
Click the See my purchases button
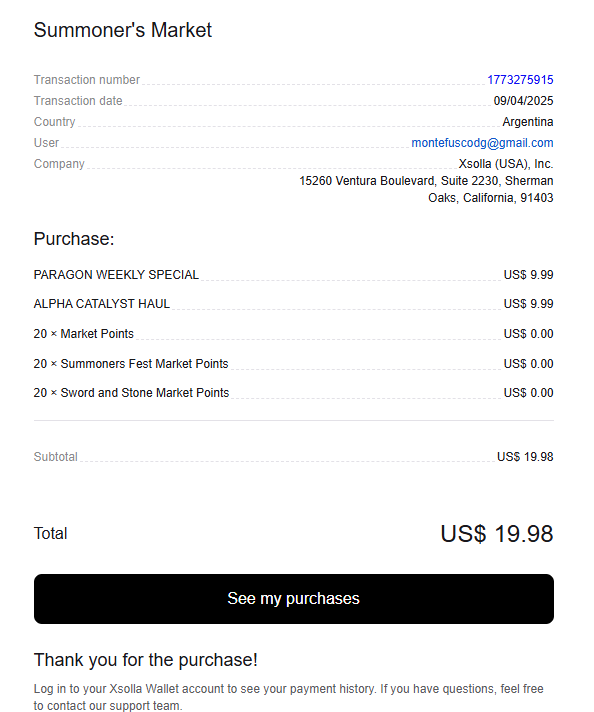click(294, 598)
